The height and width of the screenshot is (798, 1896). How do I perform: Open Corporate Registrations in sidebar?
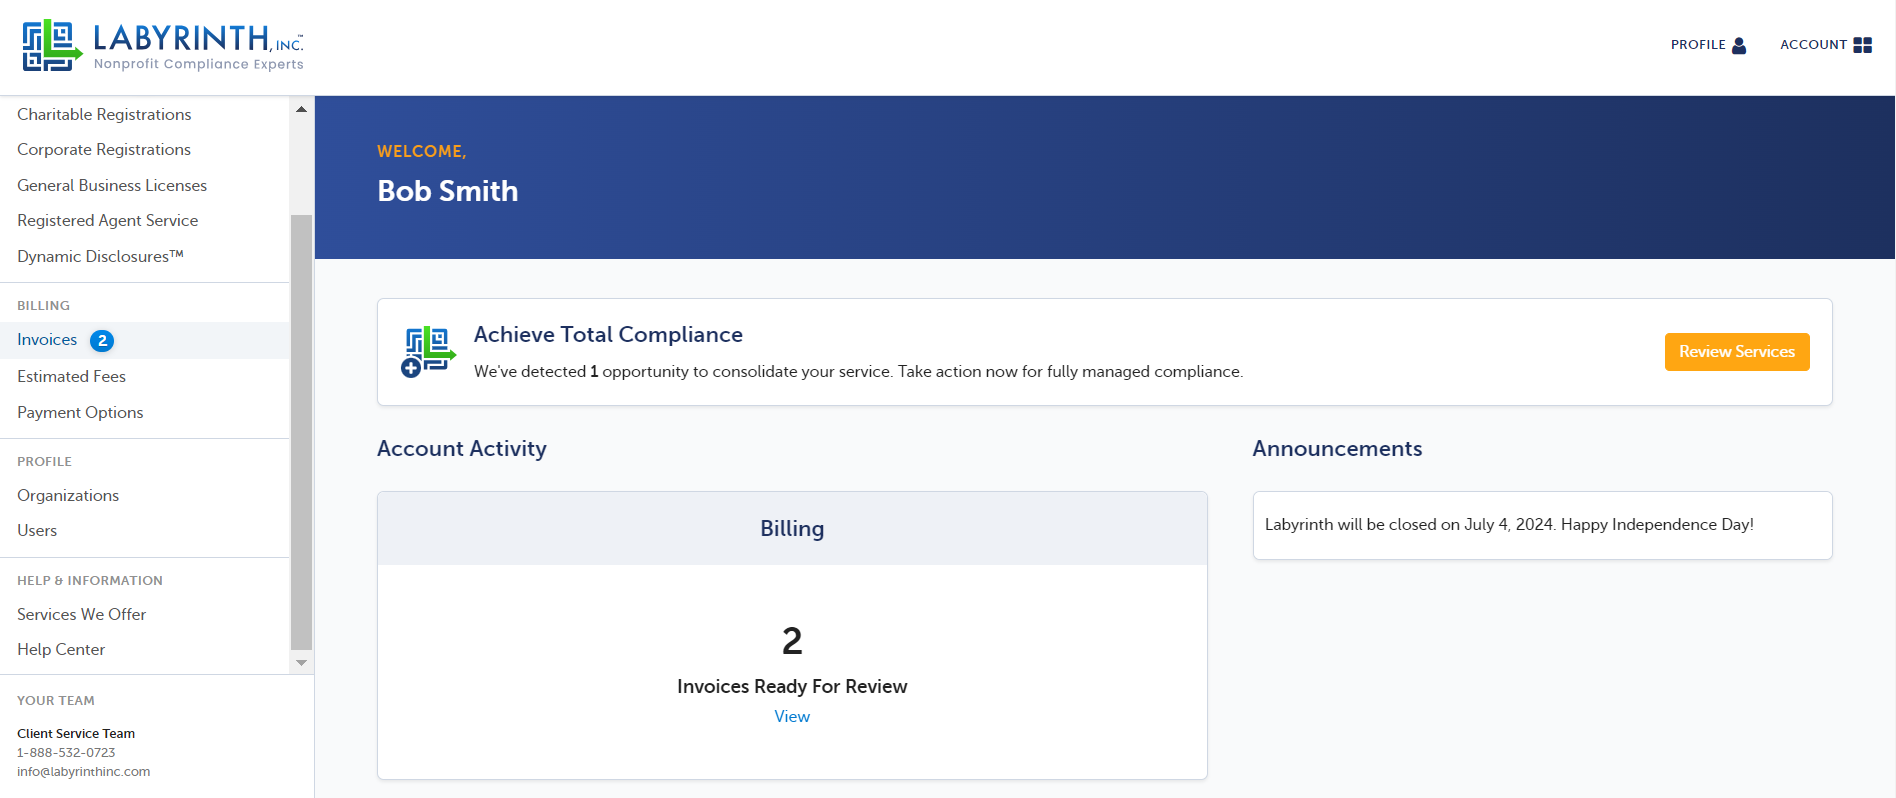pyautogui.click(x=104, y=149)
